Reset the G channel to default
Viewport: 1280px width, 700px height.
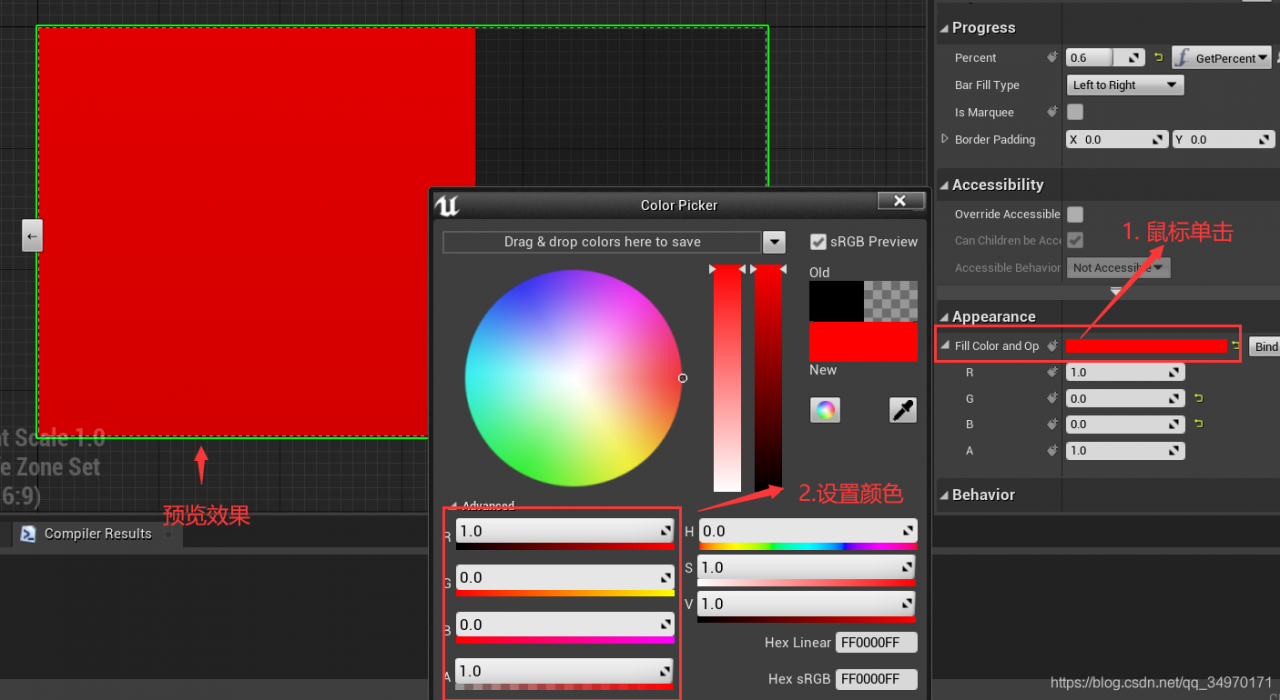1198,398
